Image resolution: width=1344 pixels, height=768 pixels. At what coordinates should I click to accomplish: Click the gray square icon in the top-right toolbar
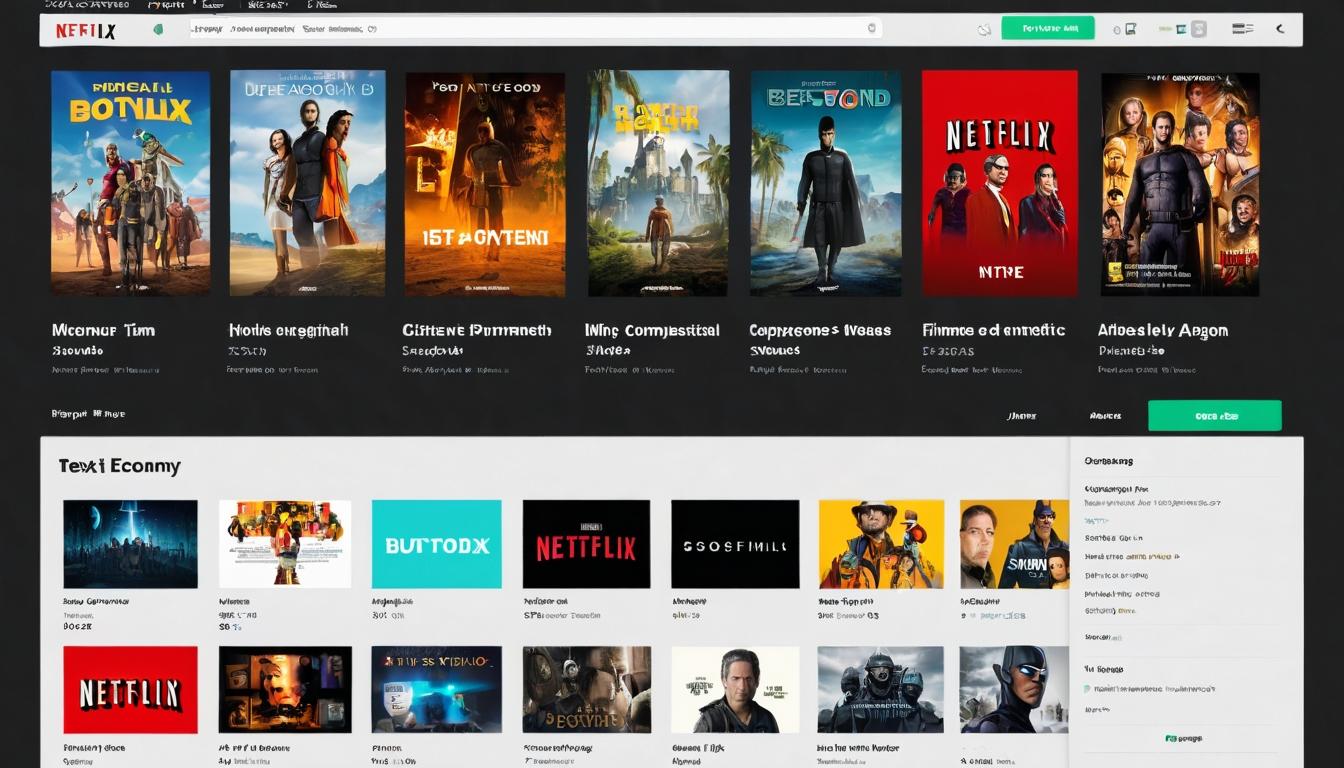click(x=1198, y=29)
